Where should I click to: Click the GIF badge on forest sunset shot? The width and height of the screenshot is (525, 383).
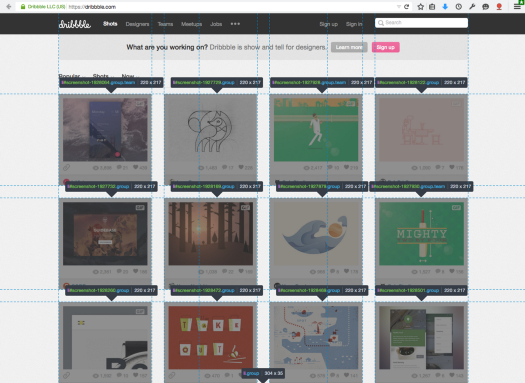pos(245,208)
